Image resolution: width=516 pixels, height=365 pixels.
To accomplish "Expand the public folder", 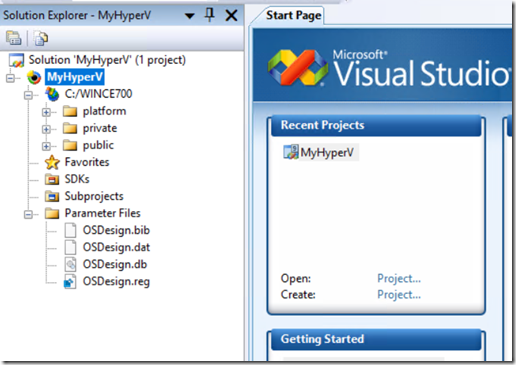I will tap(46, 146).
